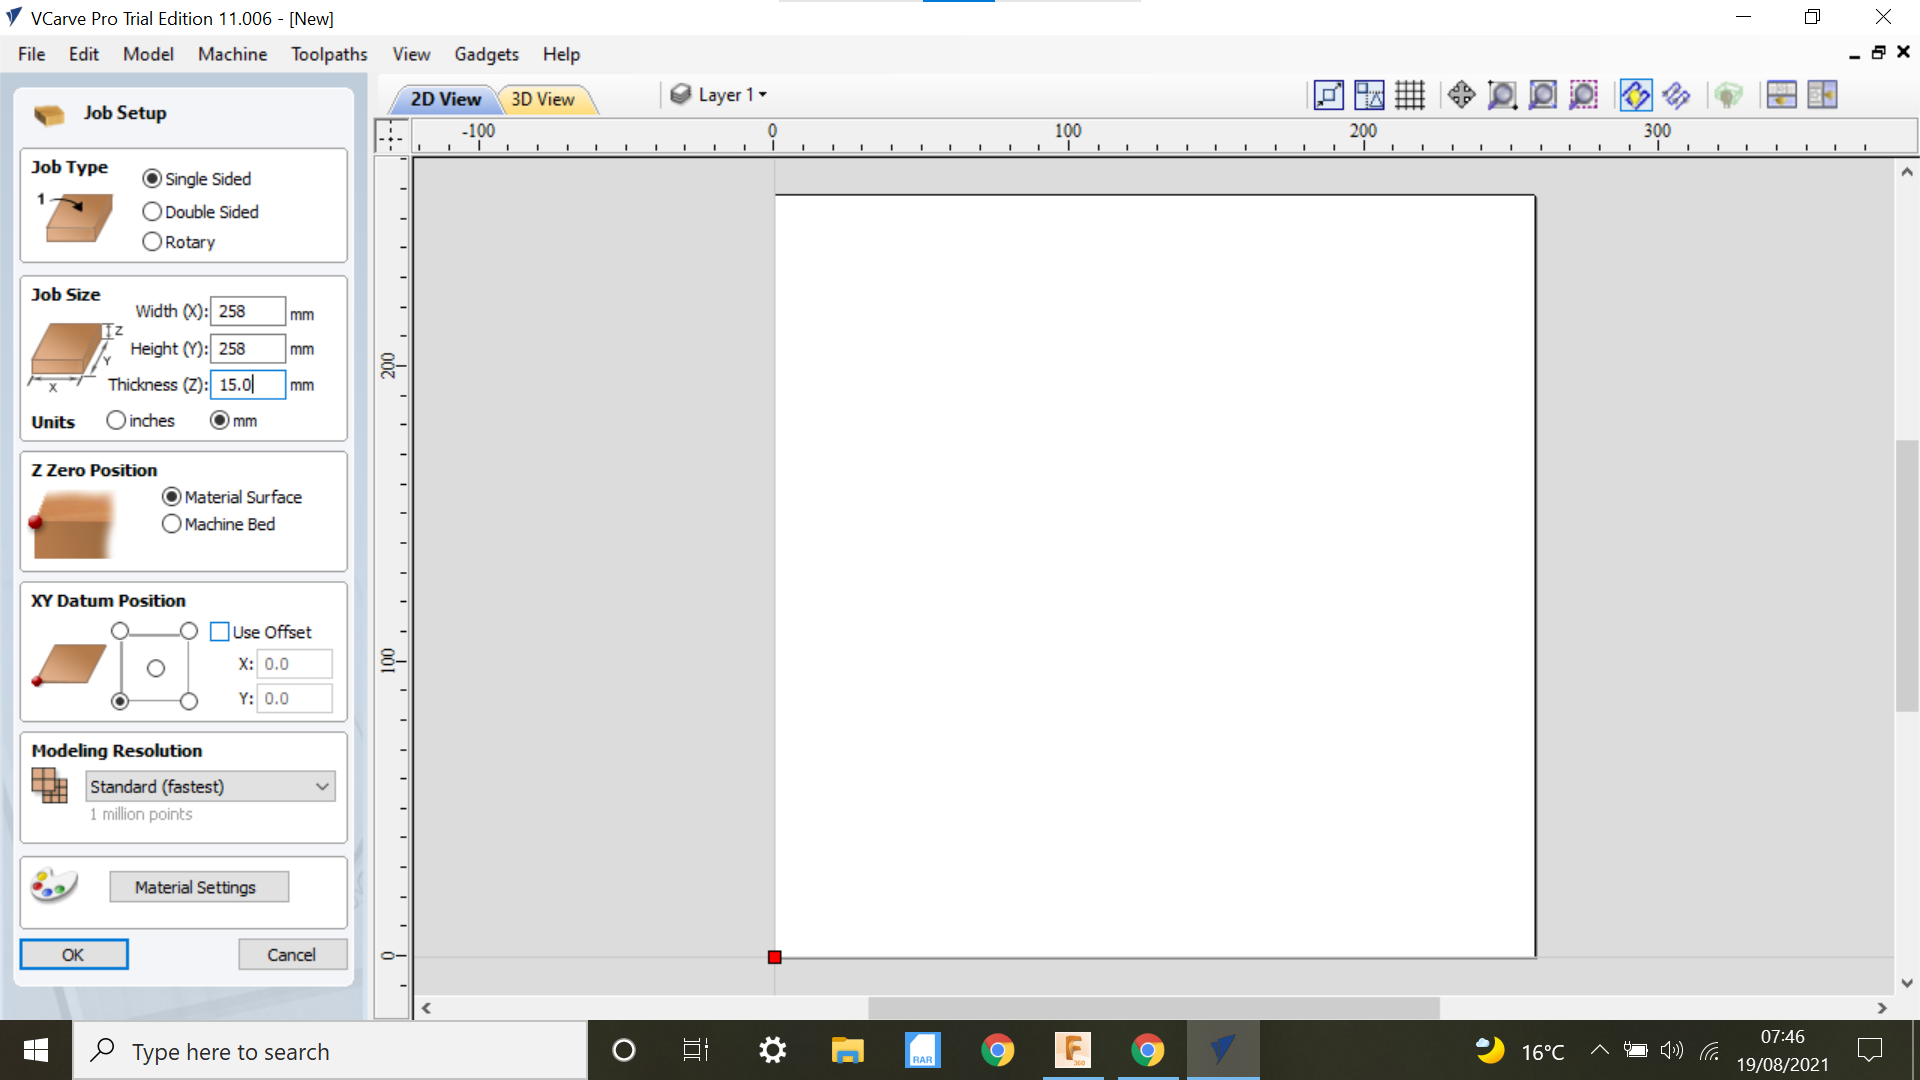Screen dimensions: 1920x1080
Task: Open the Modeling Resolution dropdown
Action: (x=209, y=787)
